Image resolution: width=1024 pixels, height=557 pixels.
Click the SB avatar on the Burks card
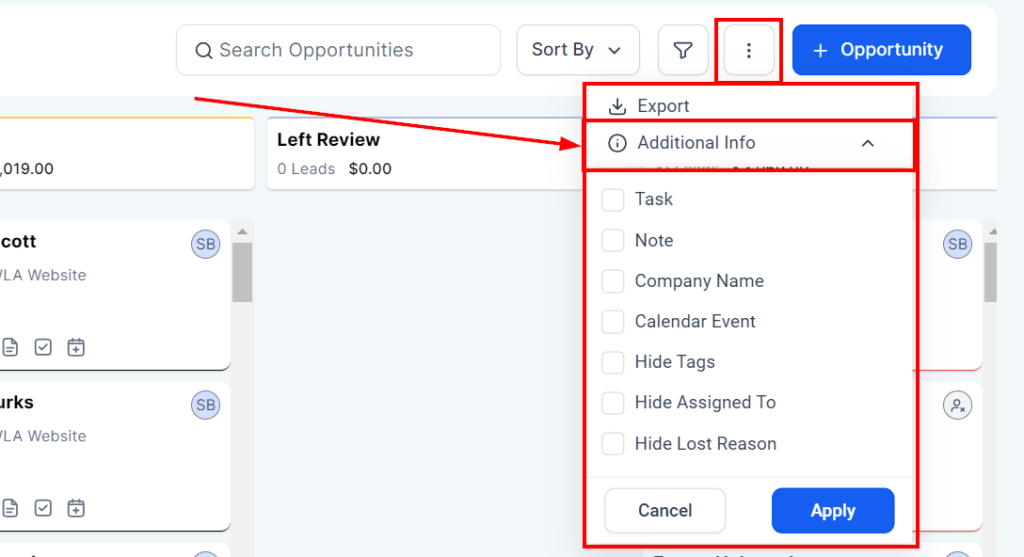tap(205, 405)
